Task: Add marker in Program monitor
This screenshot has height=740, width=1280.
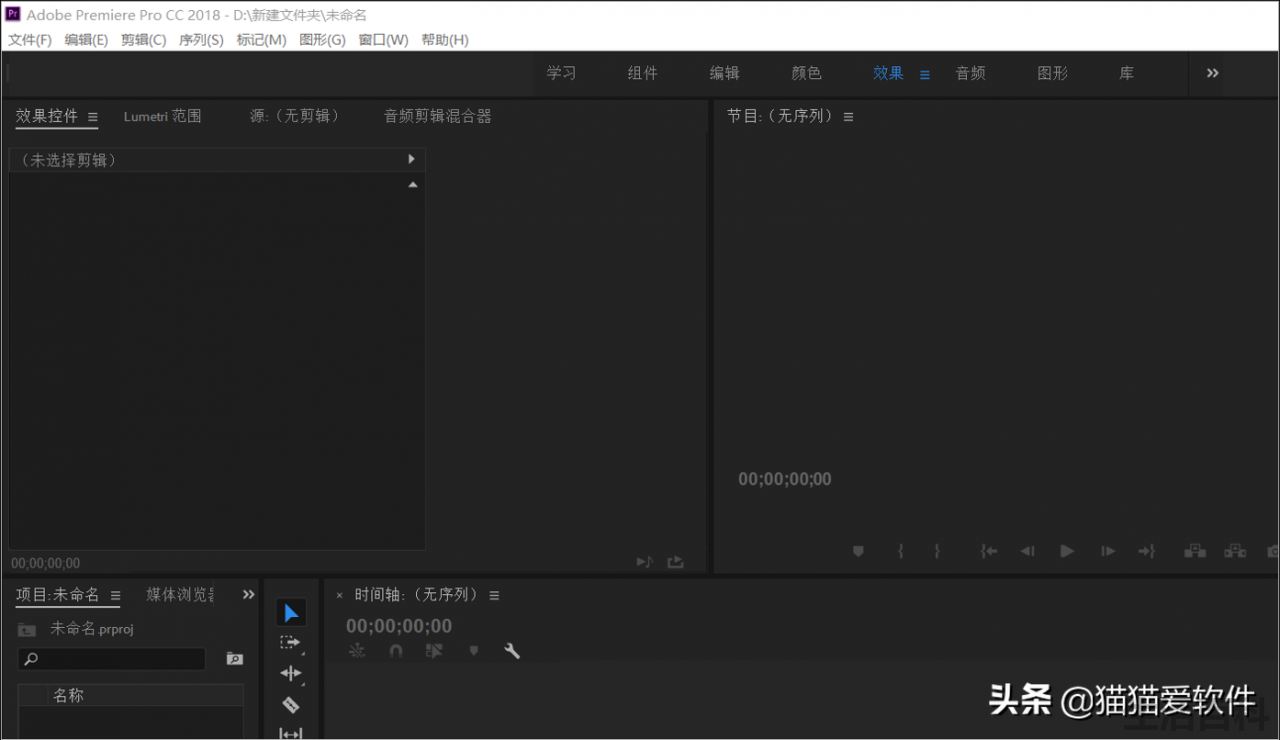Action: 858,551
